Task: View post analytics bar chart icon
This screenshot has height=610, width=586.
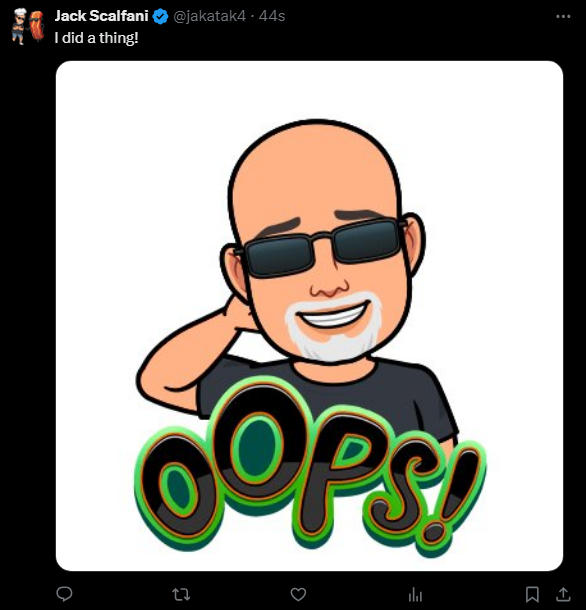Action: (x=415, y=595)
